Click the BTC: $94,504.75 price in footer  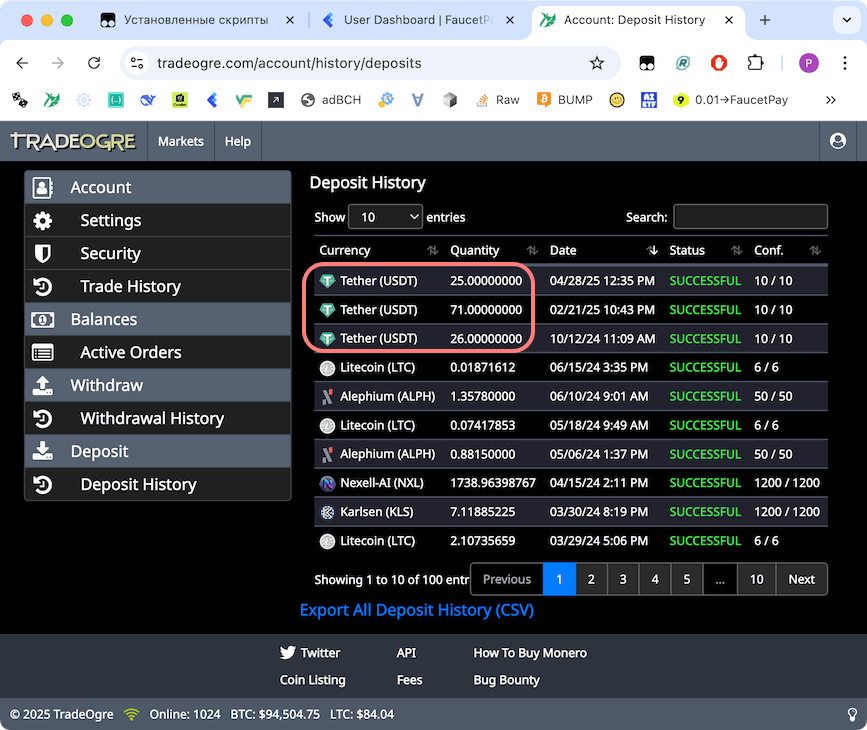pos(275,715)
